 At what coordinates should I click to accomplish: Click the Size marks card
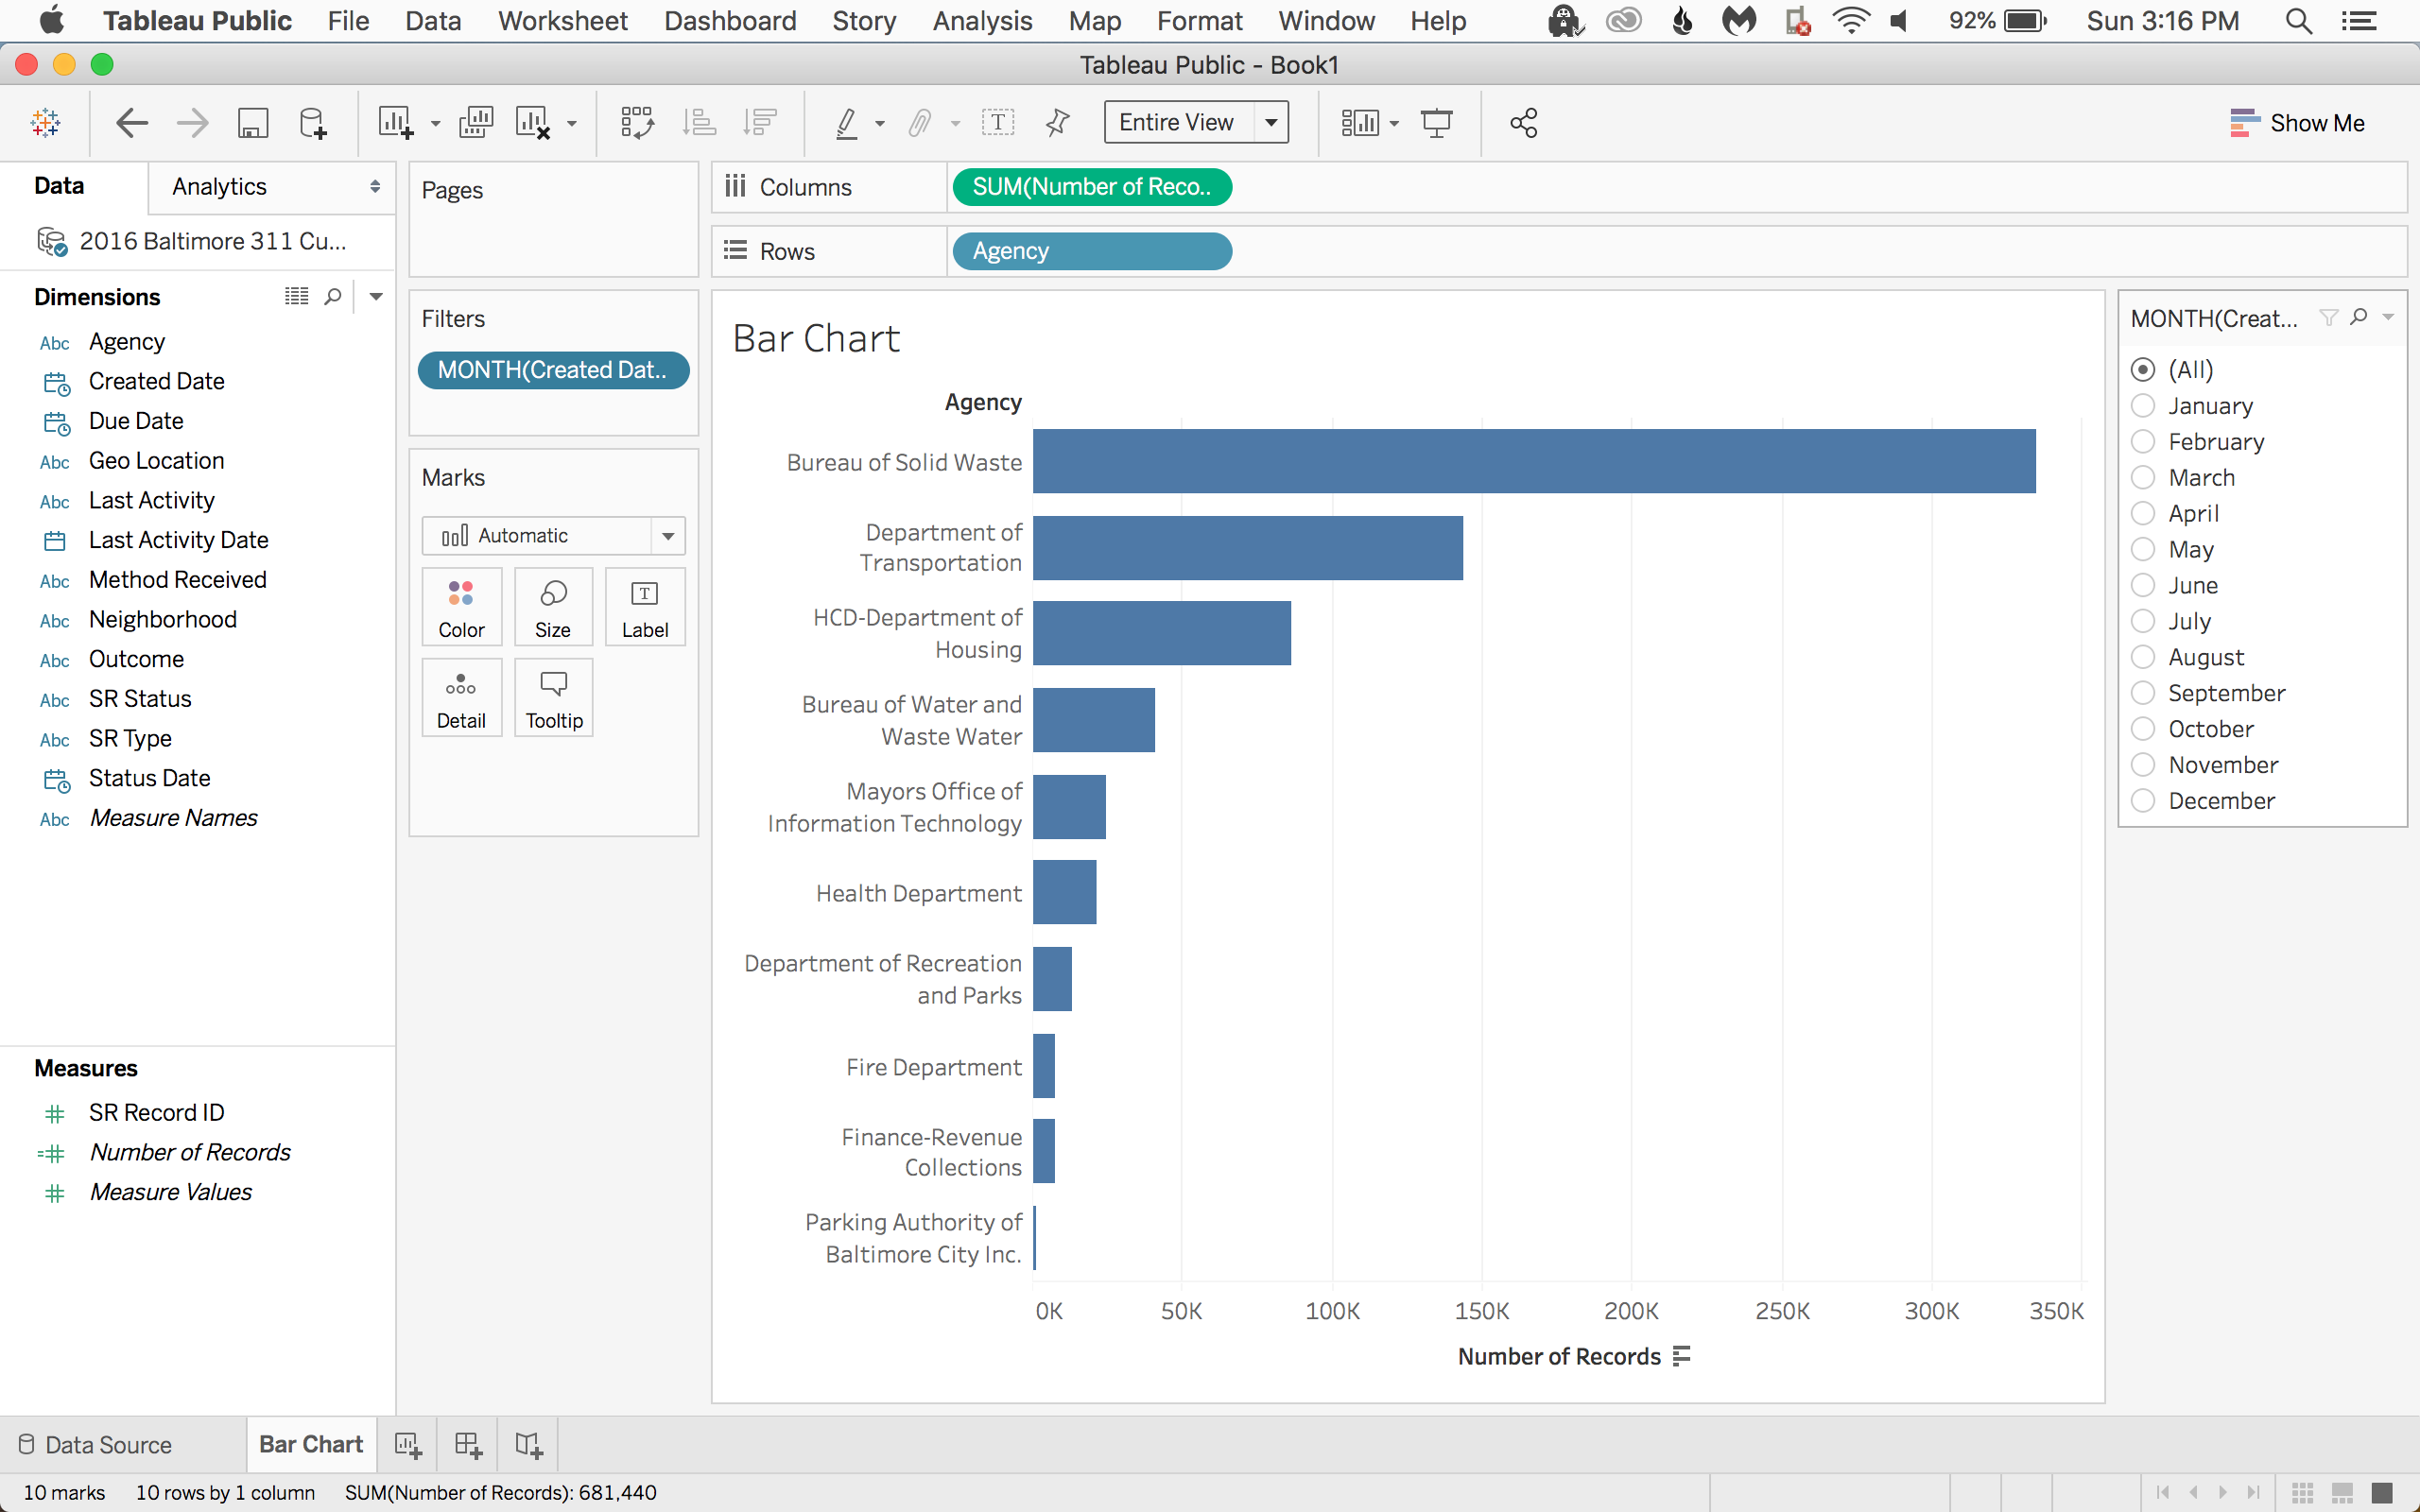point(553,607)
